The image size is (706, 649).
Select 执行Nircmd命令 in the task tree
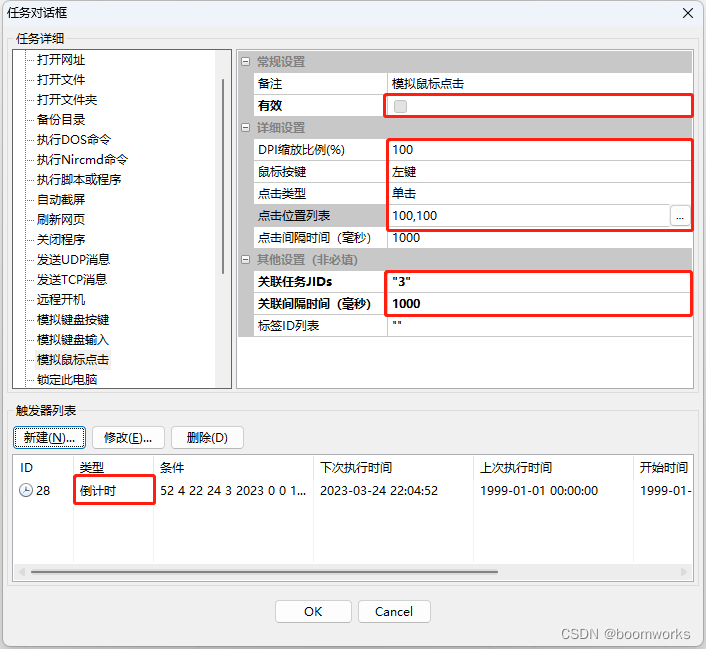click(82, 159)
